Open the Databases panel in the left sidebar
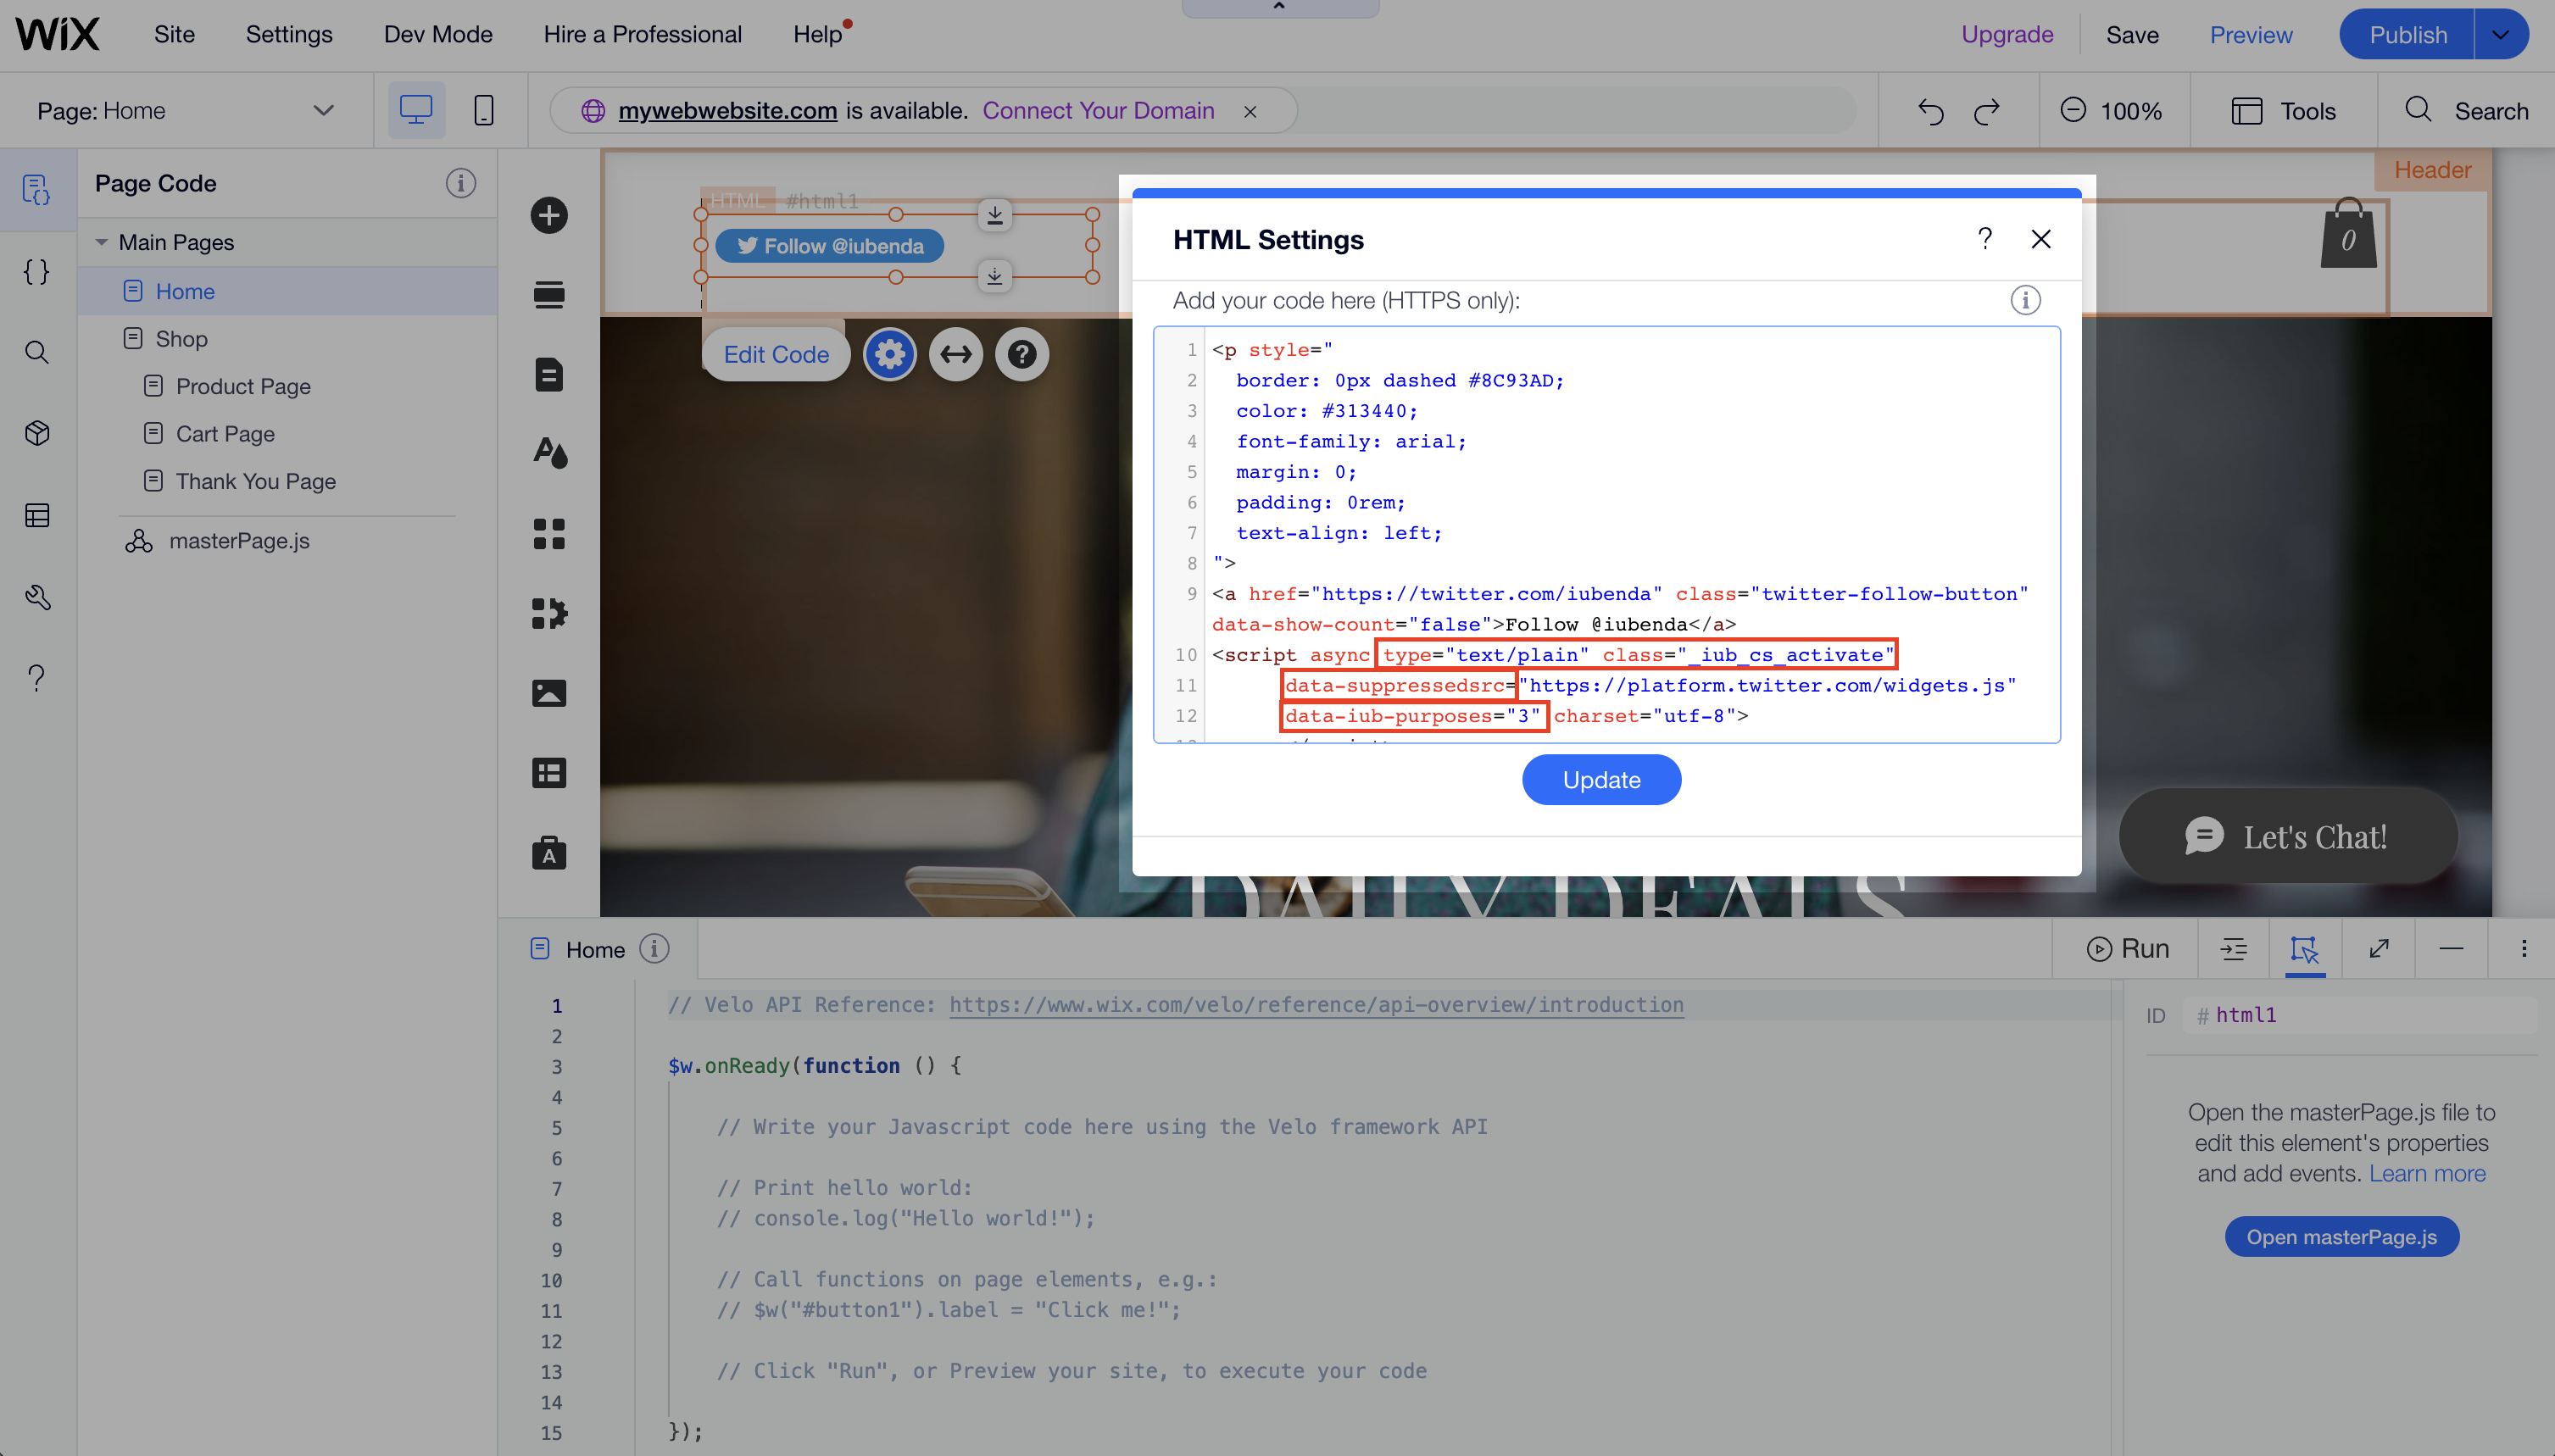This screenshot has width=2555, height=1456. click(x=37, y=515)
